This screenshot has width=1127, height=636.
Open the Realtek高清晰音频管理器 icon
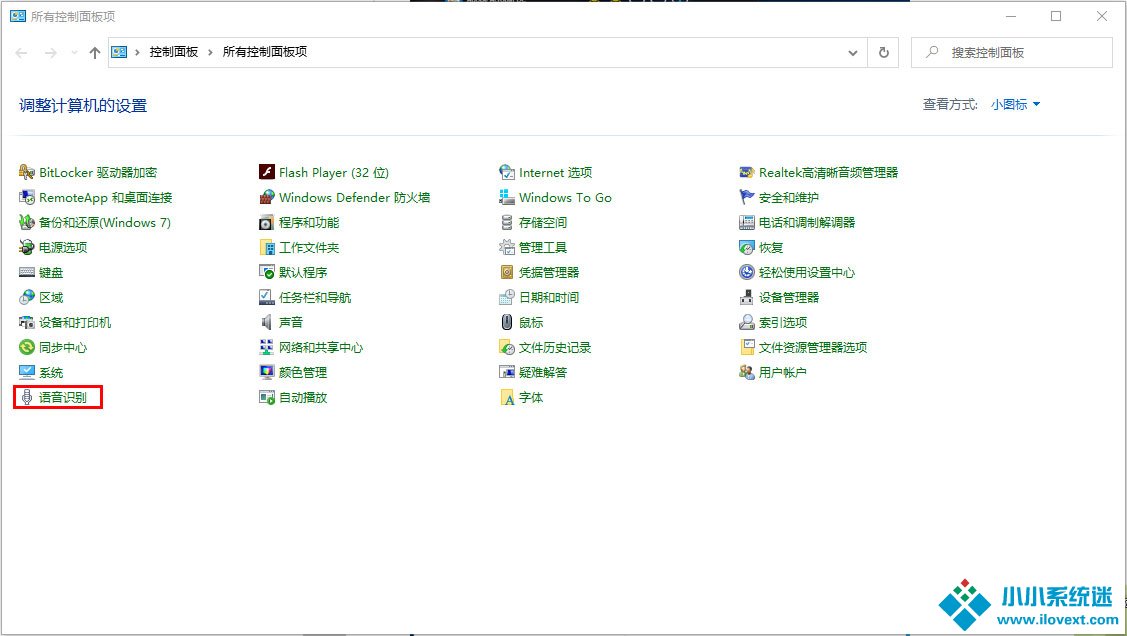[747, 172]
